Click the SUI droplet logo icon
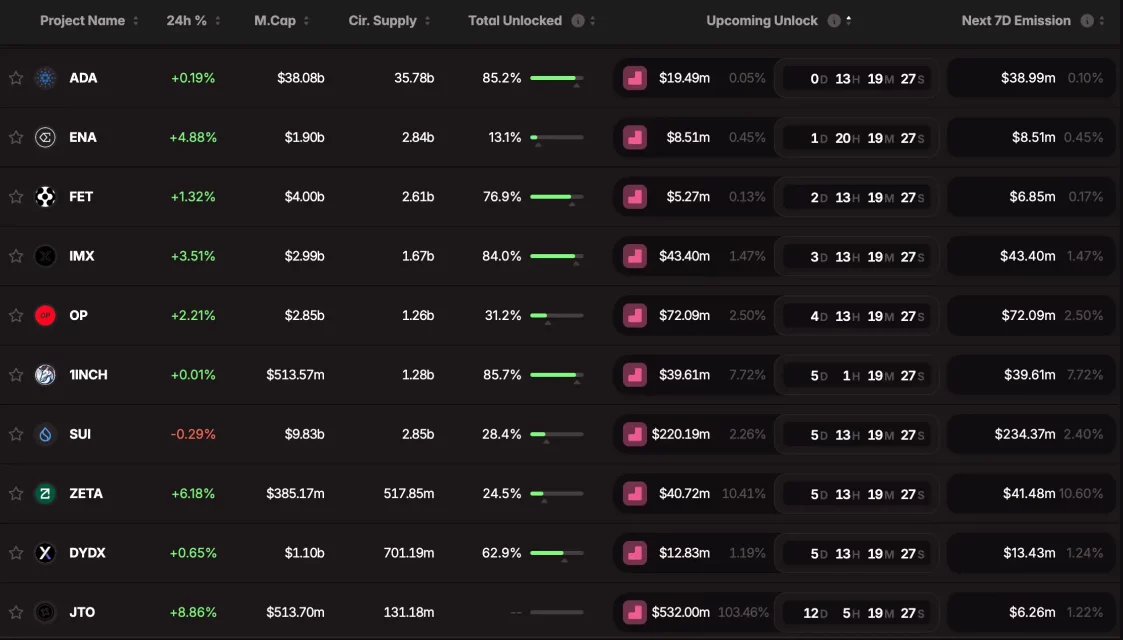 pyautogui.click(x=46, y=434)
